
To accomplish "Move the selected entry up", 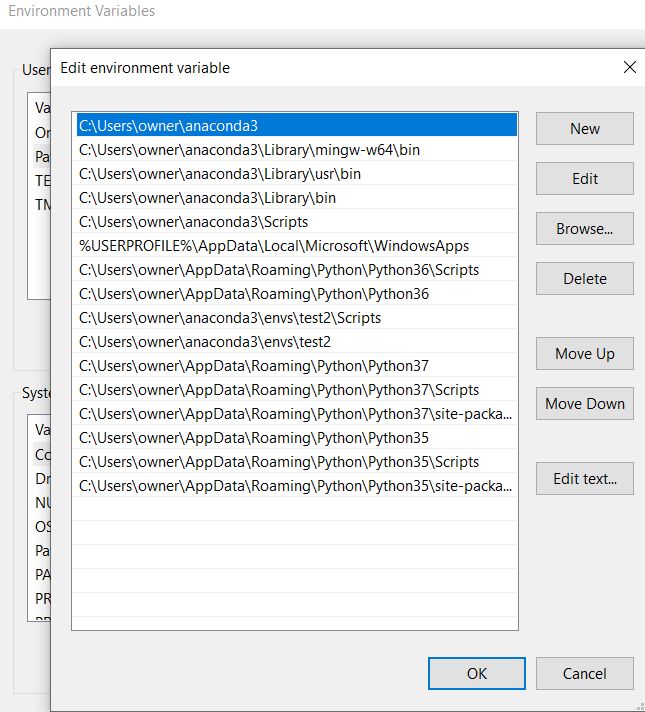I will click(x=585, y=353).
